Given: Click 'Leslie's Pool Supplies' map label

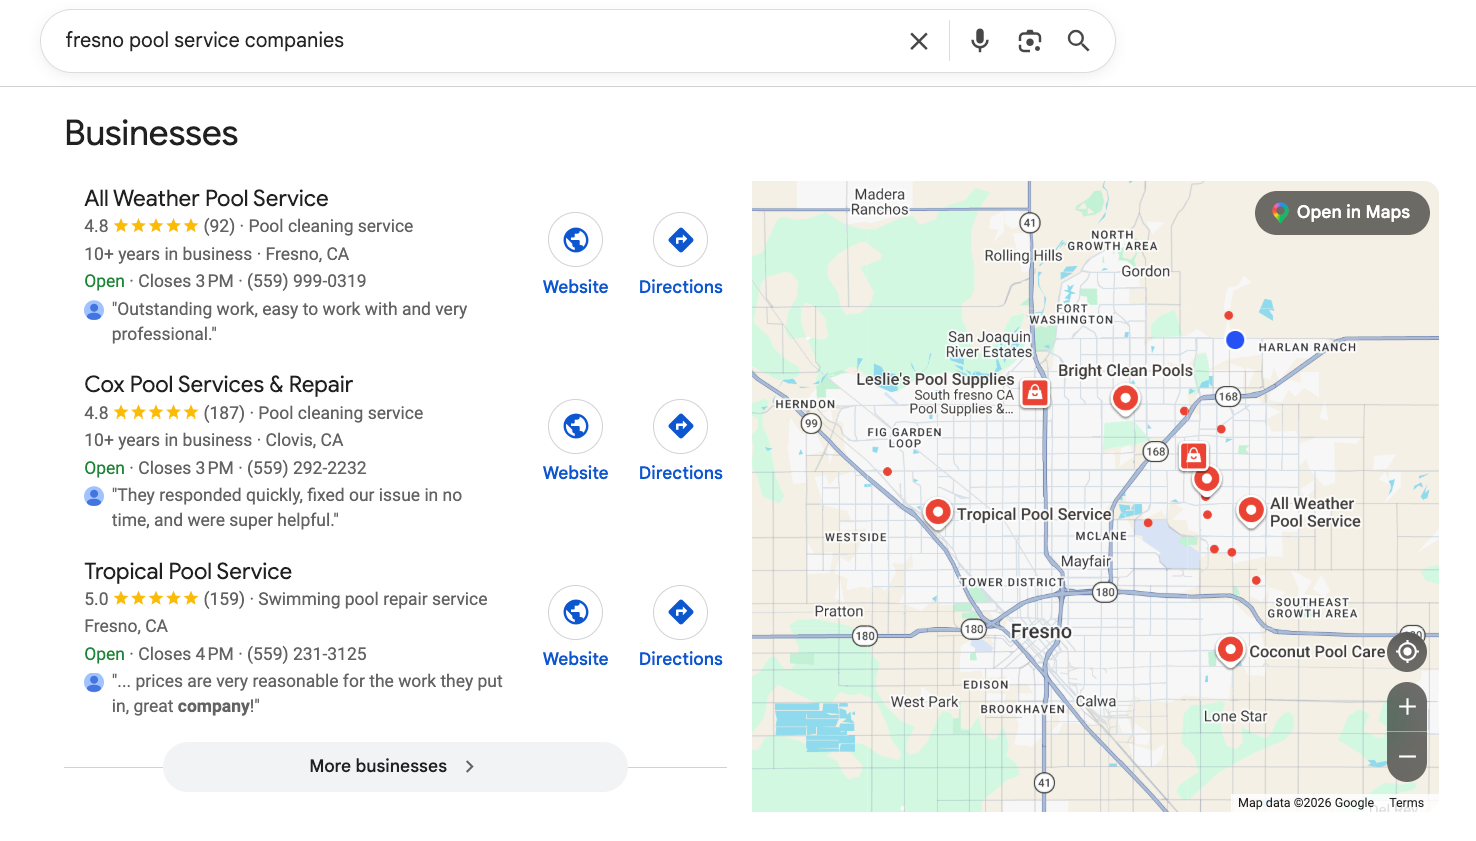Looking at the screenshot, I should point(935,379).
